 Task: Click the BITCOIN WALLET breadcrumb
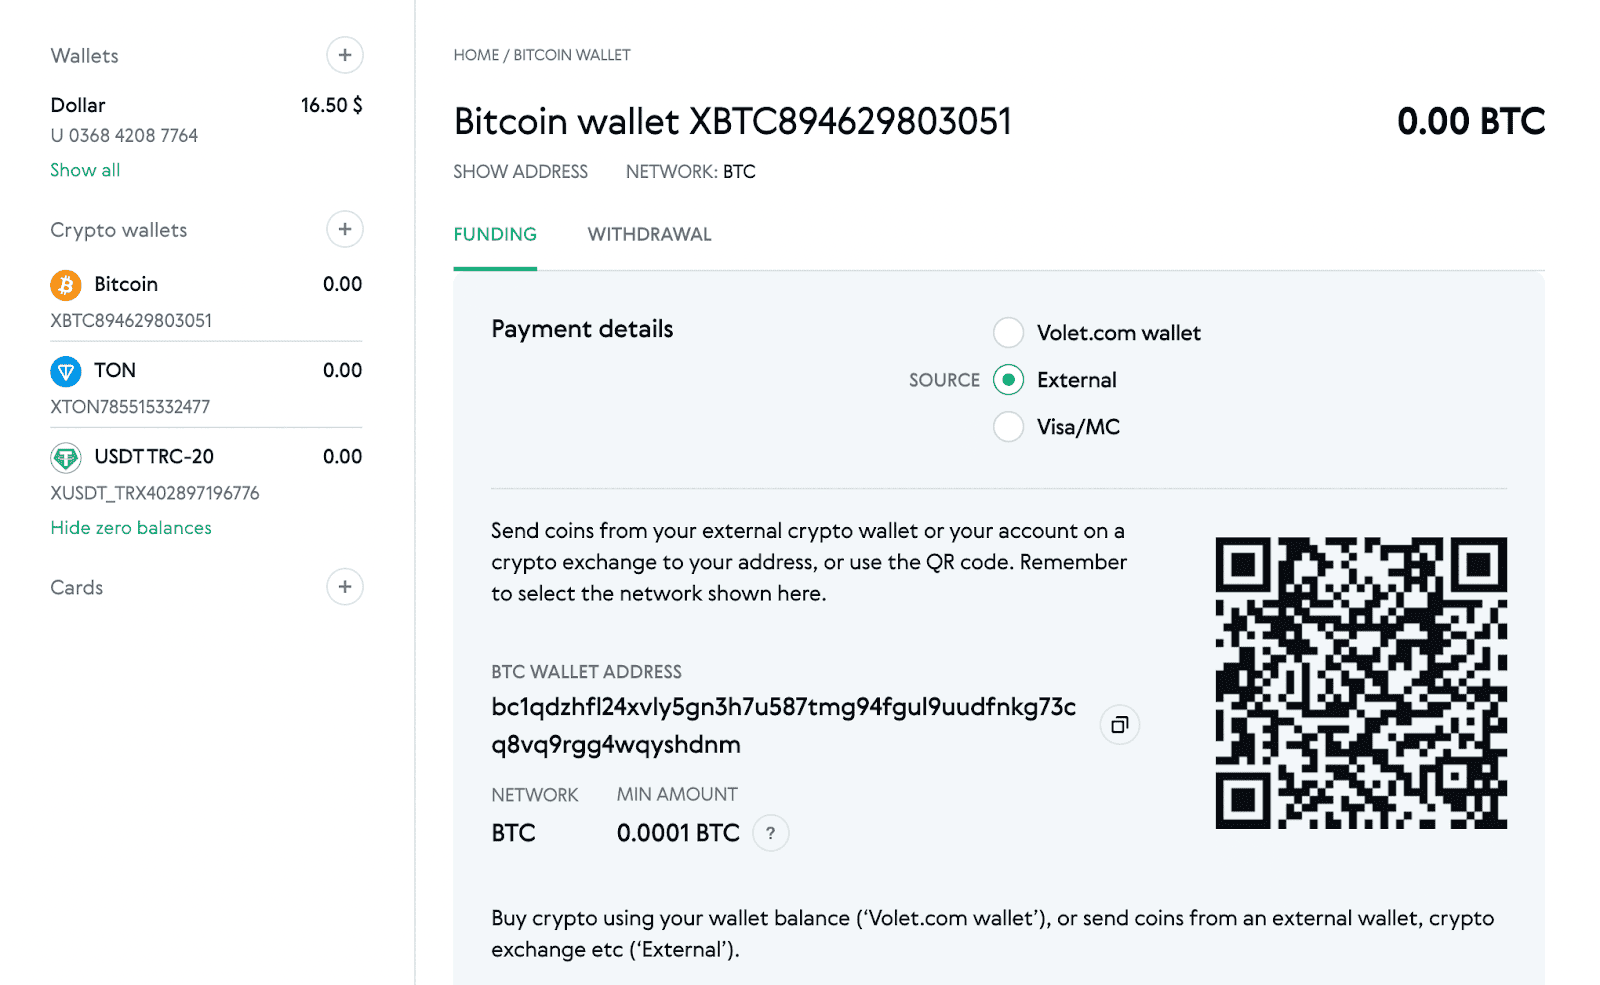570,55
